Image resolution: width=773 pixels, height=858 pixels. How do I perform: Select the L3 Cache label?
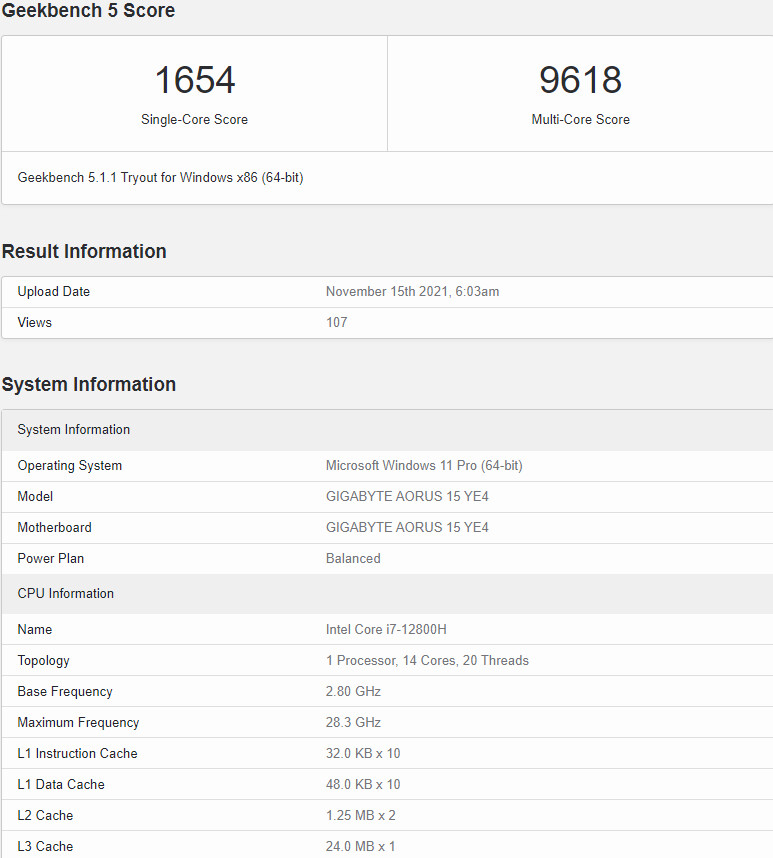(45, 847)
